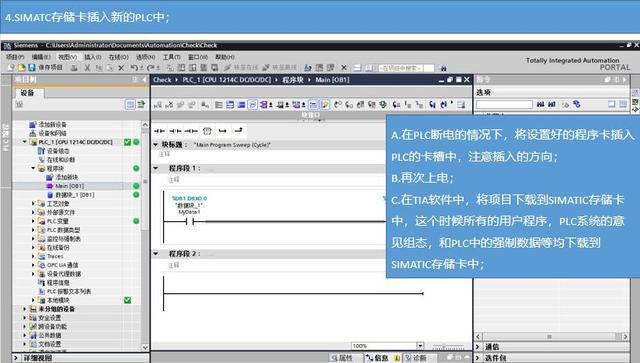Expand the PLC 变量 folder
This screenshot has height=363, width=640.
pyautogui.click(x=33, y=221)
